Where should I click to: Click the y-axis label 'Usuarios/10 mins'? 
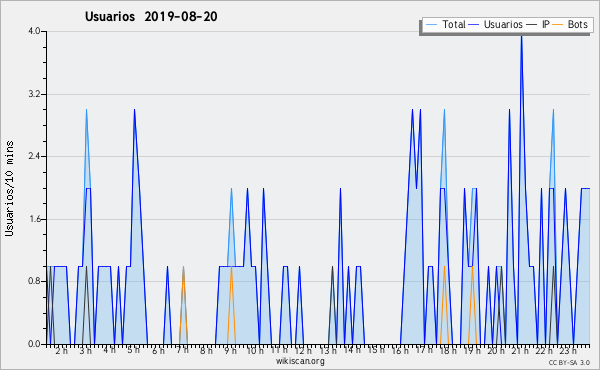coord(9,188)
